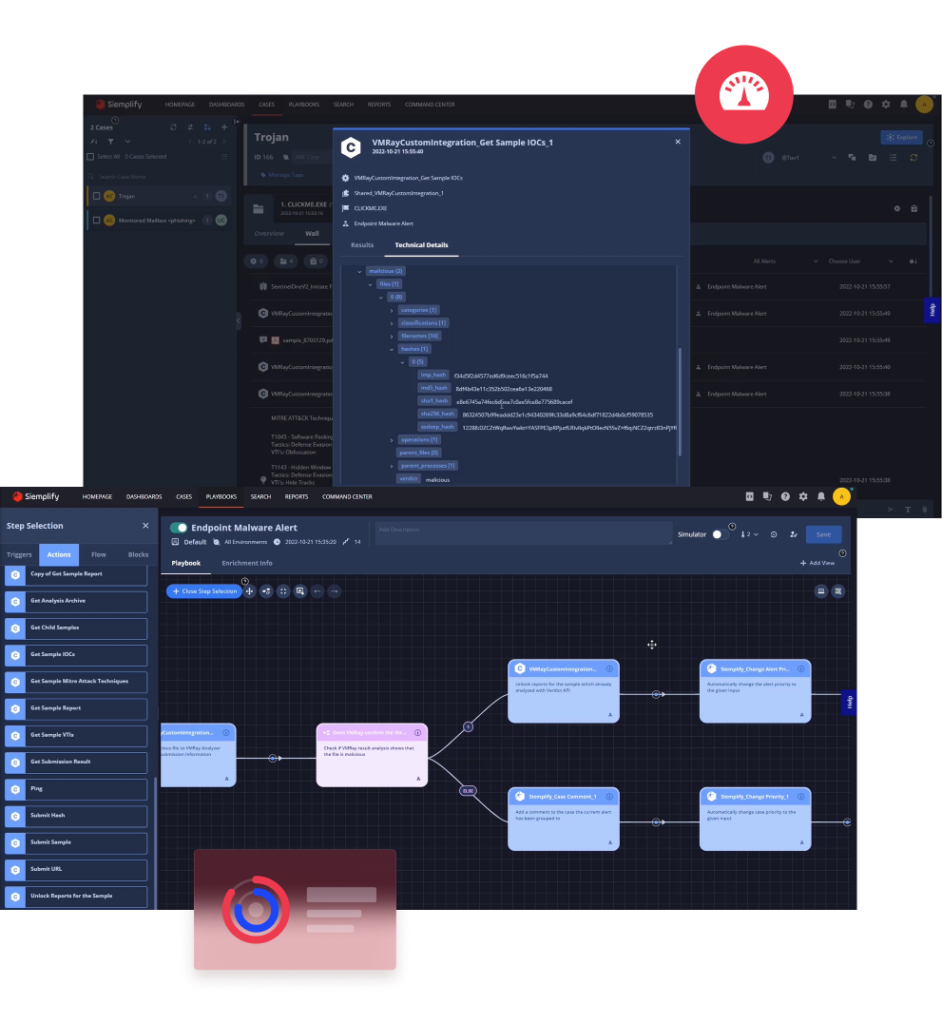This screenshot has height=1024, width=942.
Task: Click the fit-to-screen icon in playbook toolbar
Action: 283,591
